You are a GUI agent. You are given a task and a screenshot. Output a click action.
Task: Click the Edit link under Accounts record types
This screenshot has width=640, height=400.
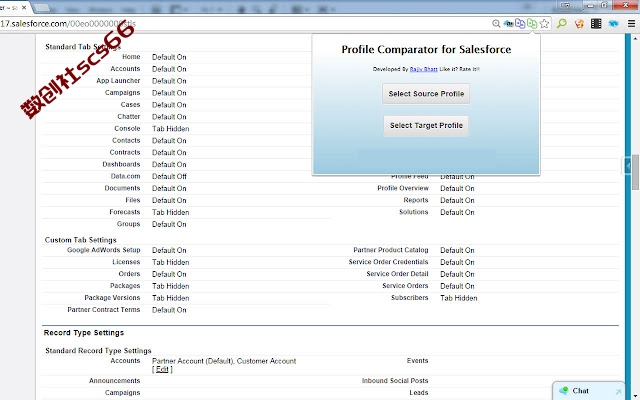click(x=162, y=369)
